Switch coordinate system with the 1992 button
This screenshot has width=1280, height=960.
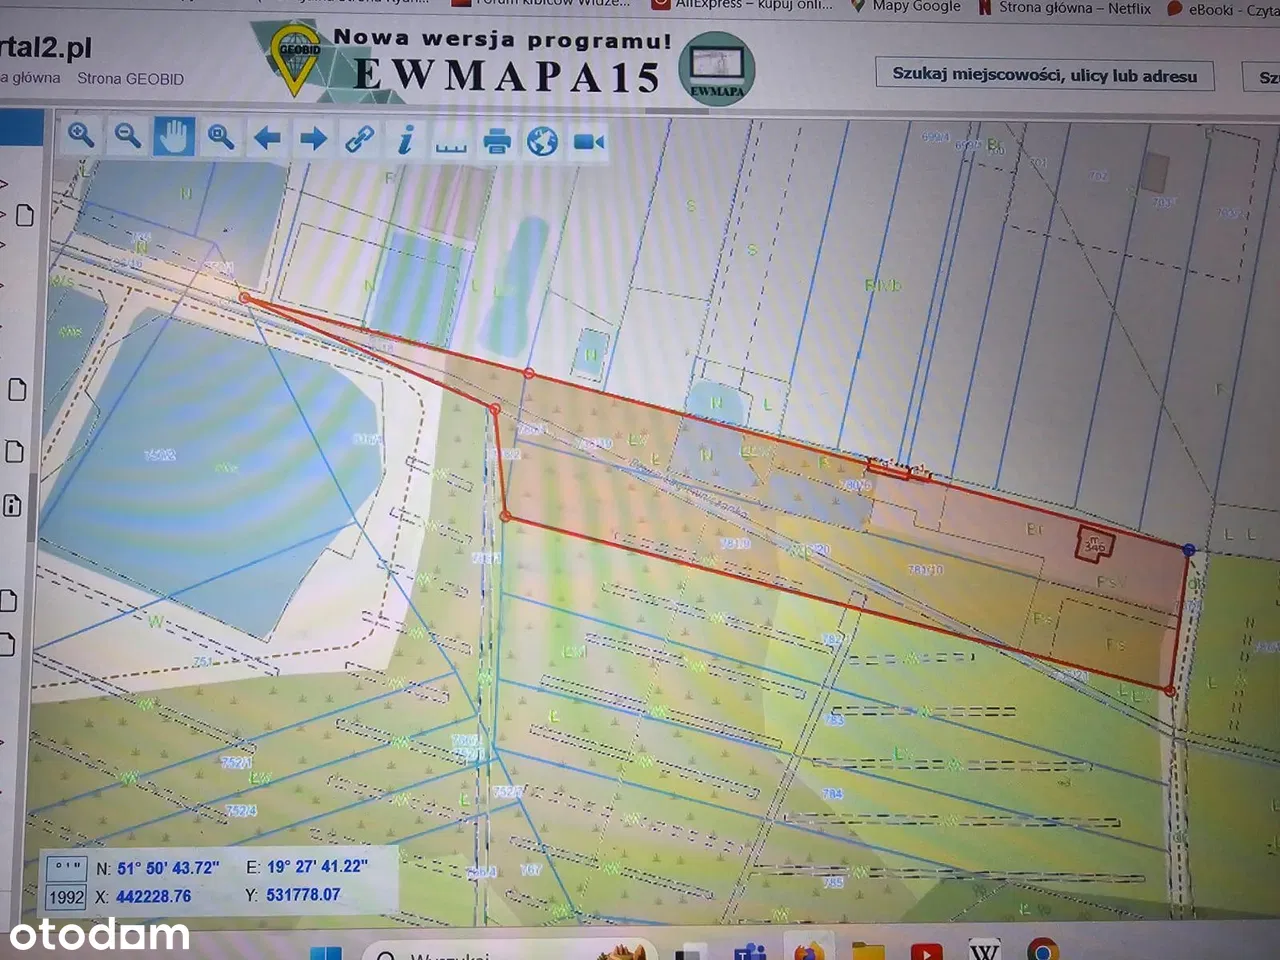click(67, 897)
